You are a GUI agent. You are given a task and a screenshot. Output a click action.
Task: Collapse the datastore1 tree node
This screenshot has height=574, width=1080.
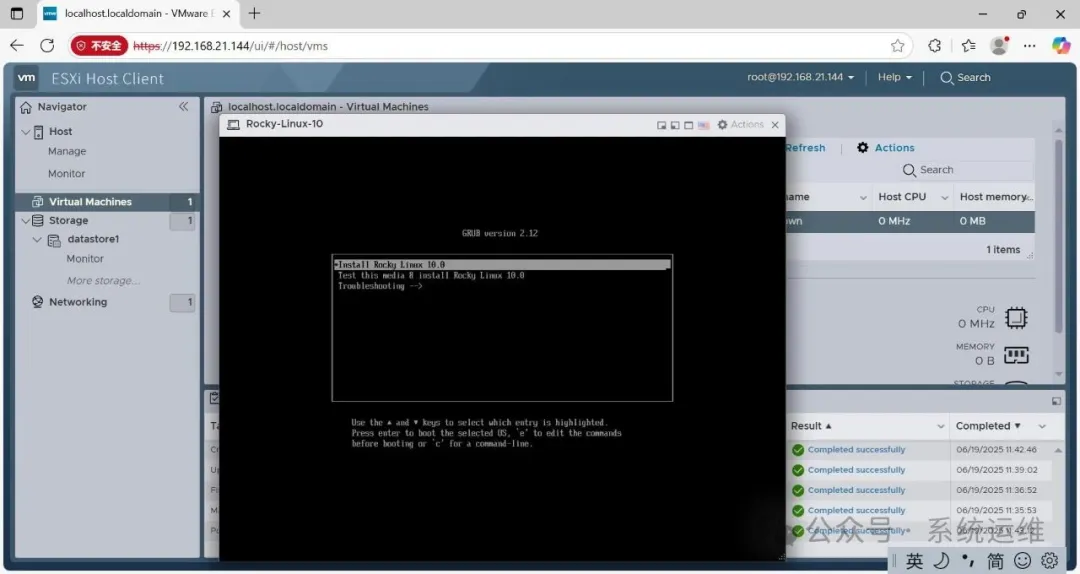(x=37, y=239)
